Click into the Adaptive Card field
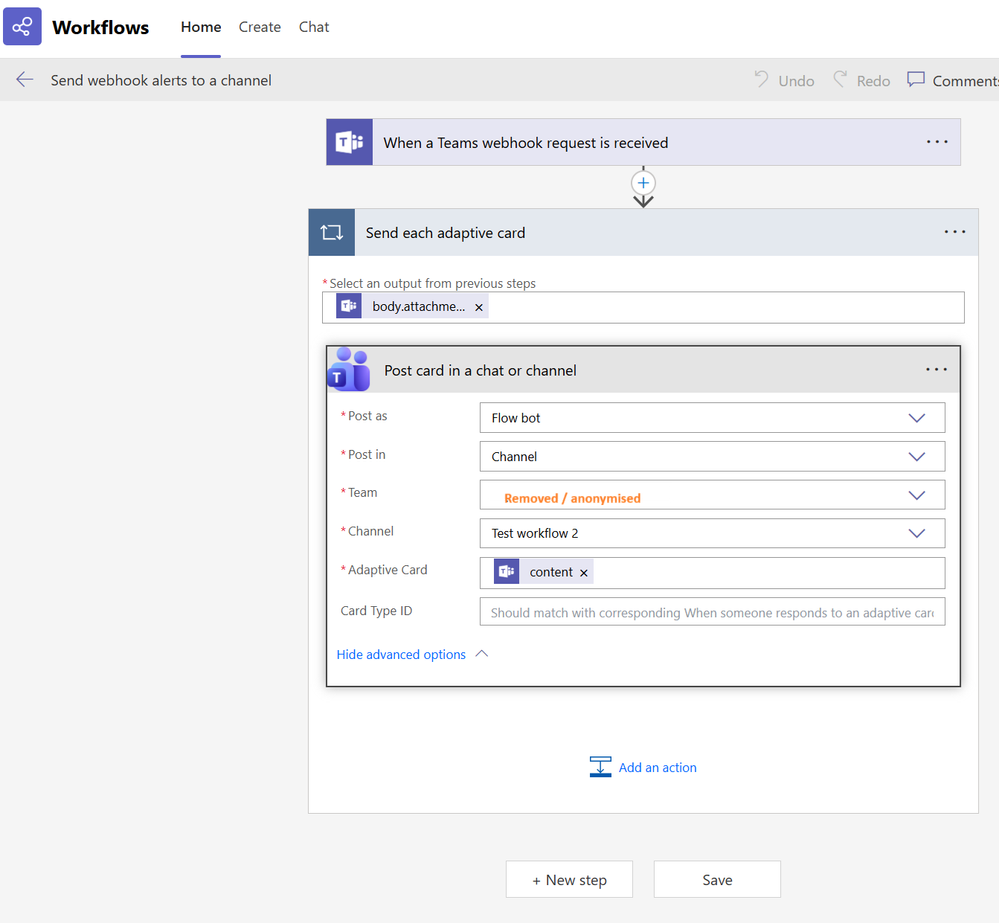The height and width of the screenshot is (923, 999). coord(712,573)
